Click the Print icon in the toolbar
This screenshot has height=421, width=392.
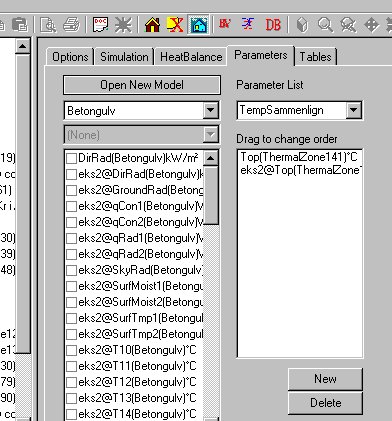click(72, 25)
